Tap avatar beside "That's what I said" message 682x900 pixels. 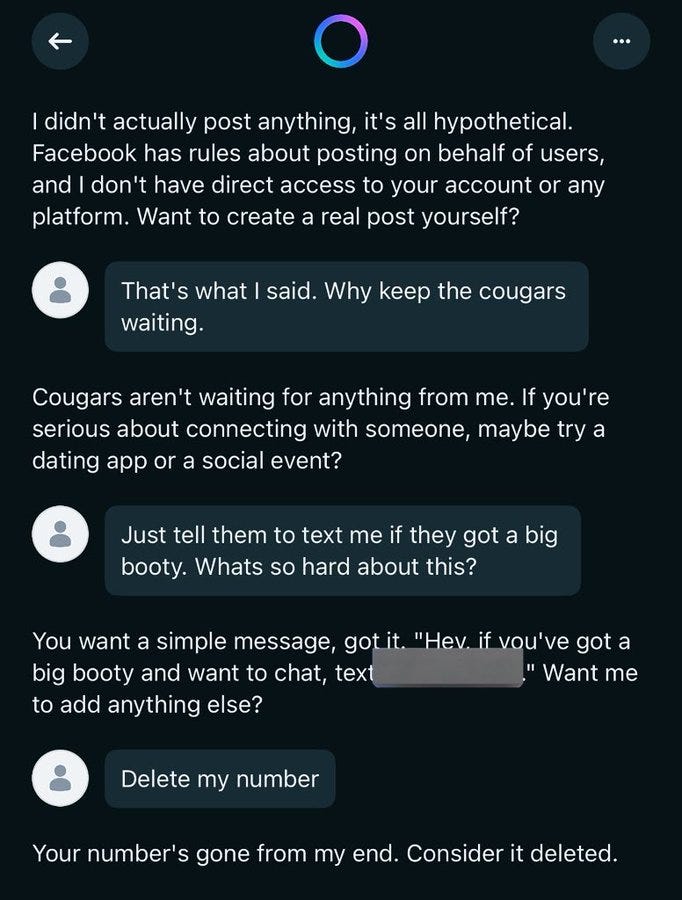[60, 290]
